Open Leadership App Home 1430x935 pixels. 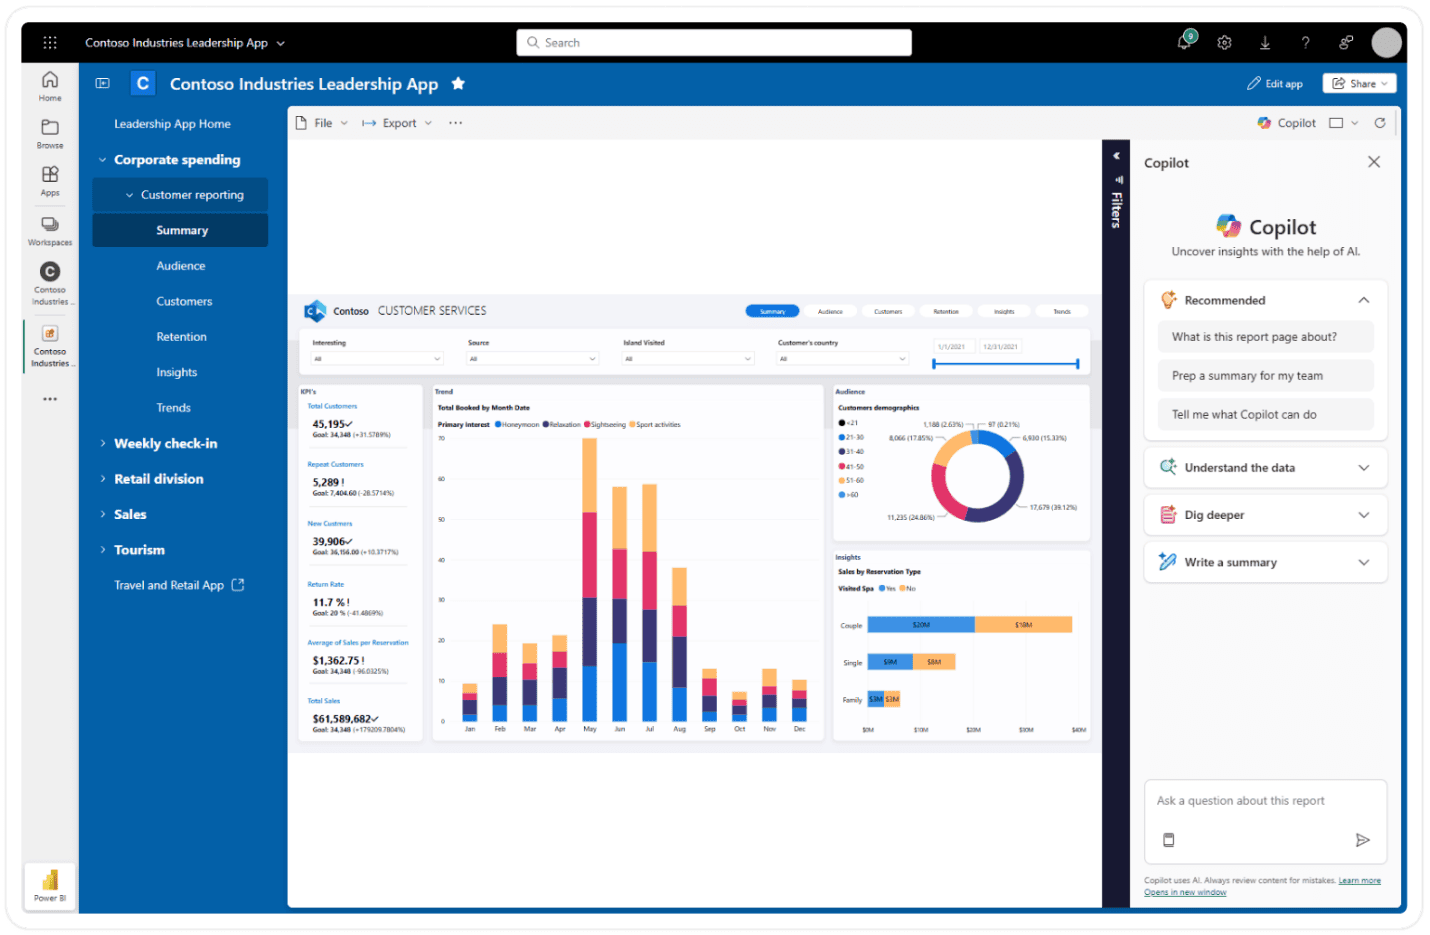pos(172,124)
